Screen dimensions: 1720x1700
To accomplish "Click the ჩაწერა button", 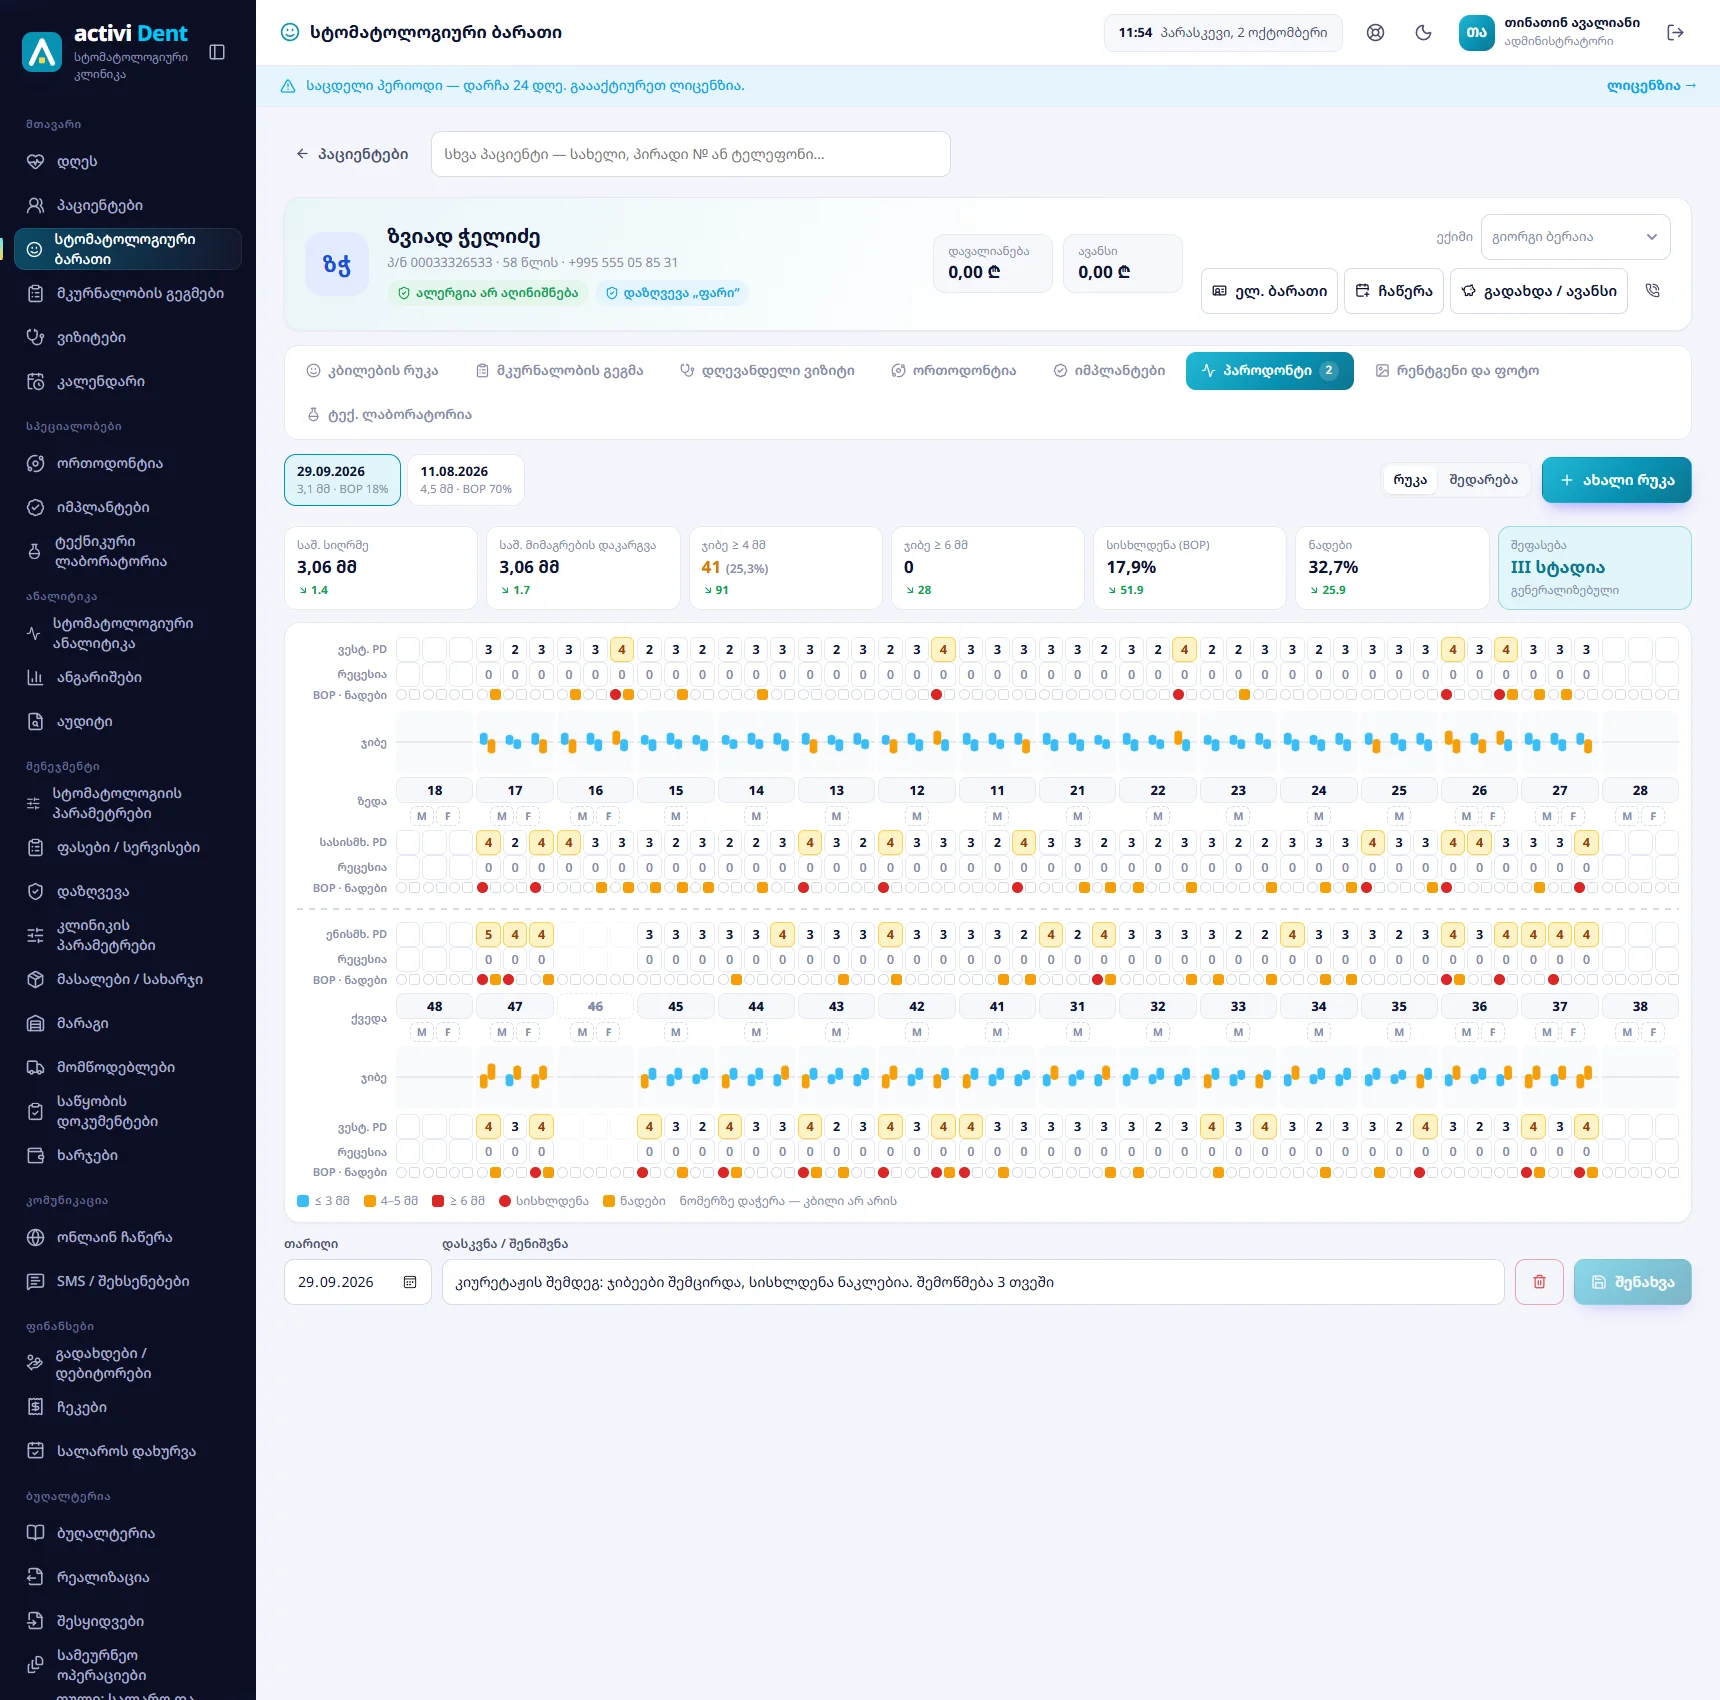I will pos(1394,291).
